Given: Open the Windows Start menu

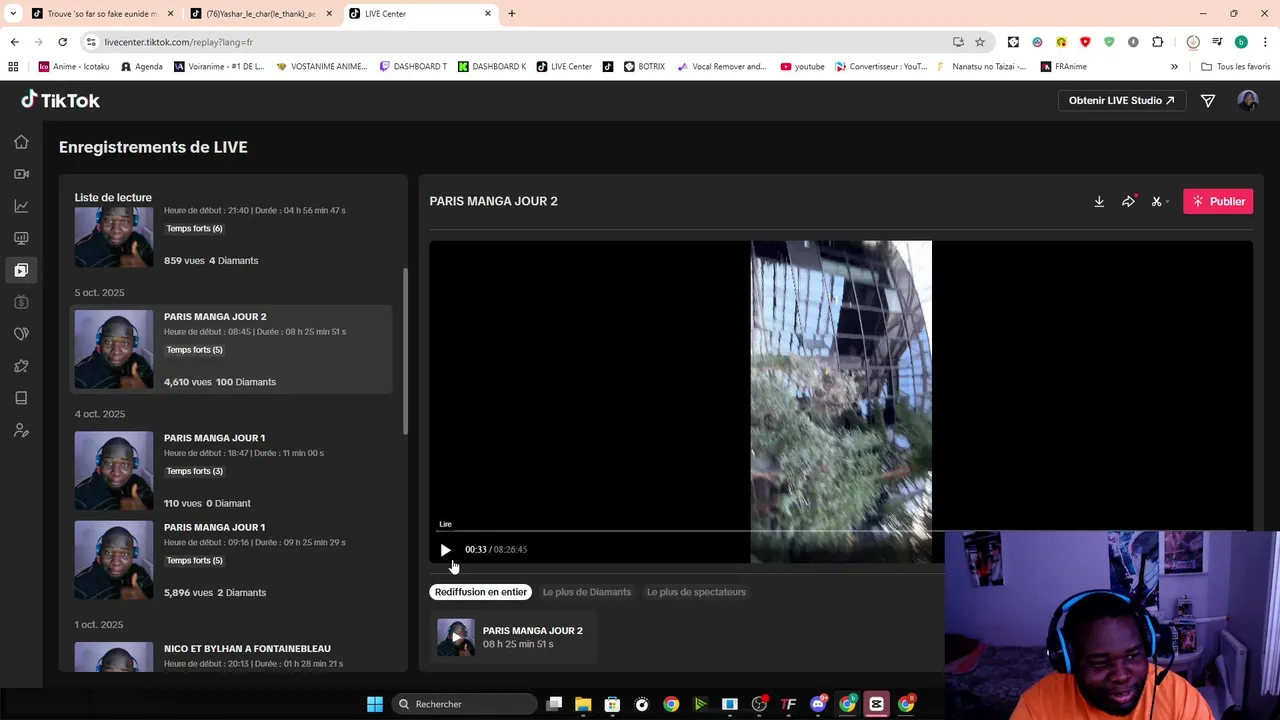Looking at the screenshot, I should [x=375, y=704].
